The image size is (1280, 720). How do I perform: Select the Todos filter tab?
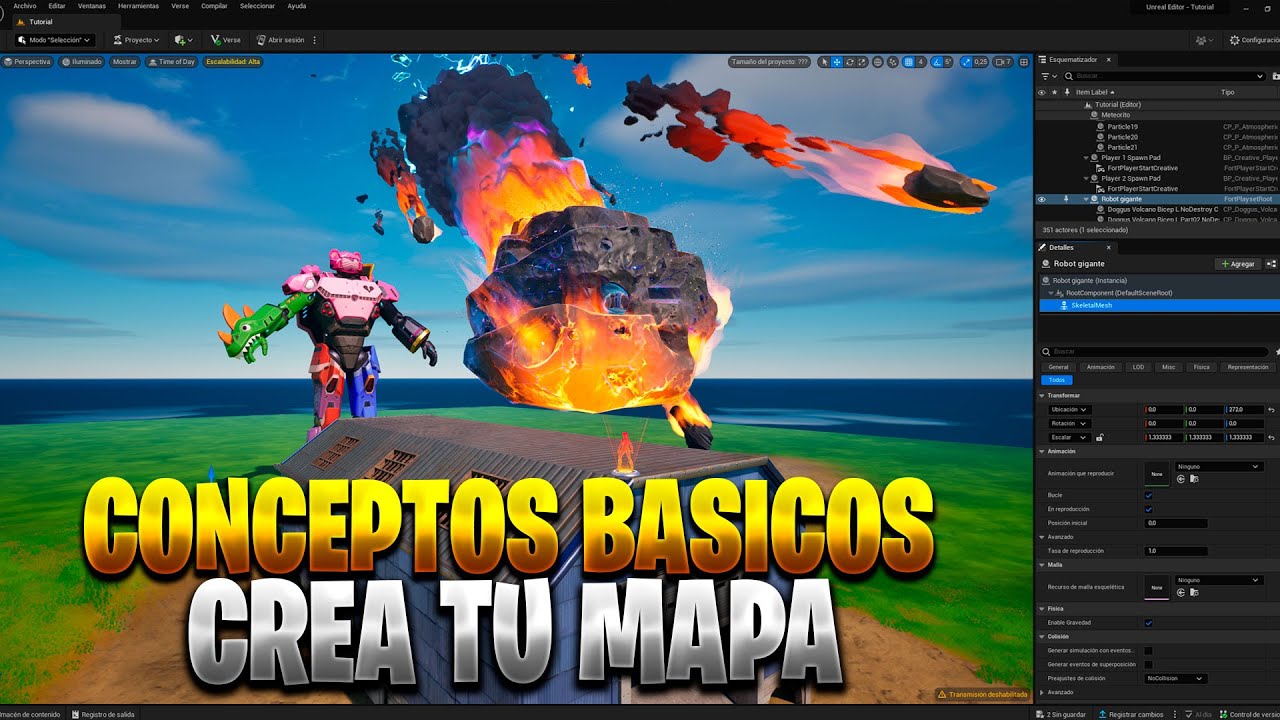(1056, 380)
